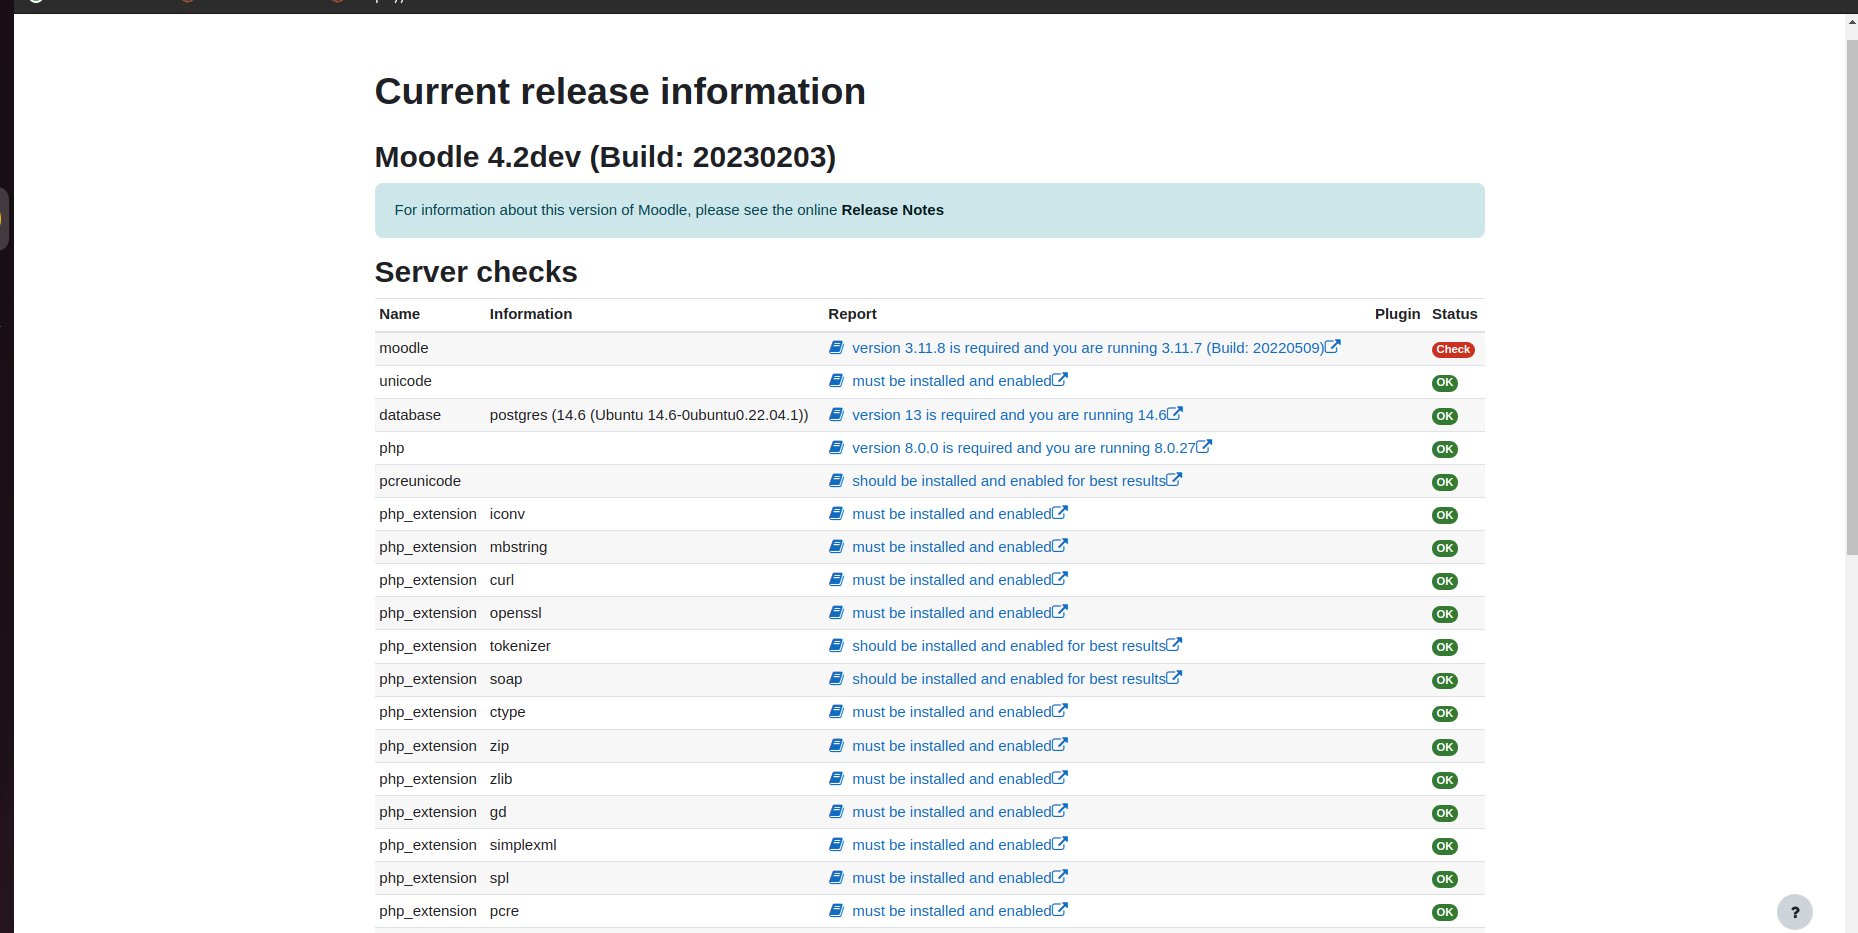This screenshot has width=1858, height=933.
Task: Open the mbstring must be installed link
Action: tap(952, 547)
